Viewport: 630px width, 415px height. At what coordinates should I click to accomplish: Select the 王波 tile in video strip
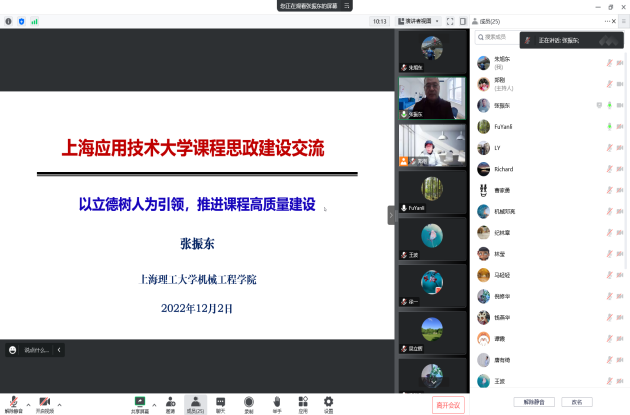coord(432,239)
